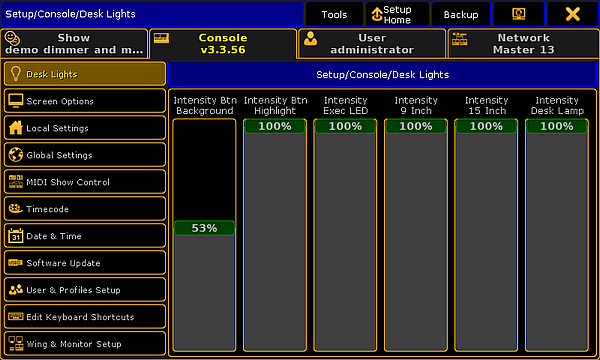This screenshot has width=600, height=360.
Task: Open the Network Master 13 tab
Action: point(523,44)
